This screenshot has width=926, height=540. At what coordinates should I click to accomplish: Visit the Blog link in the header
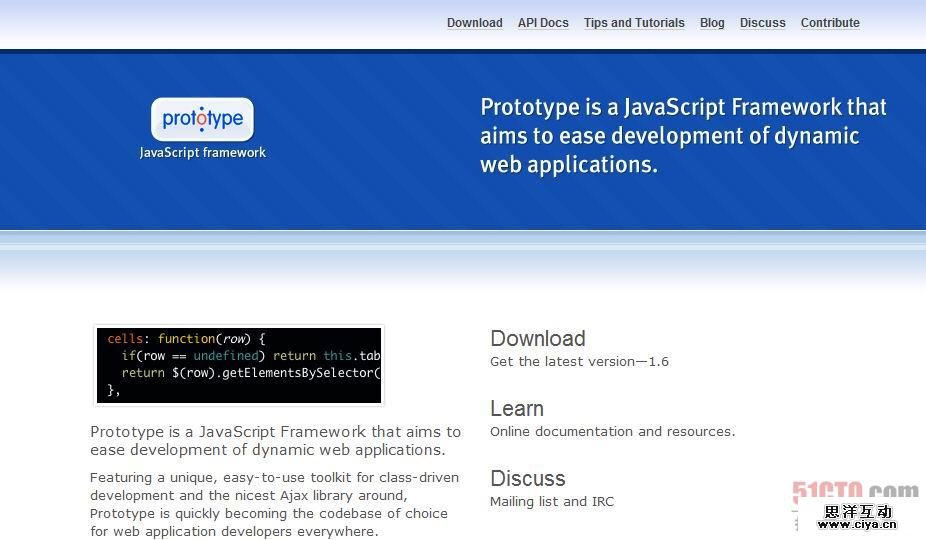712,23
